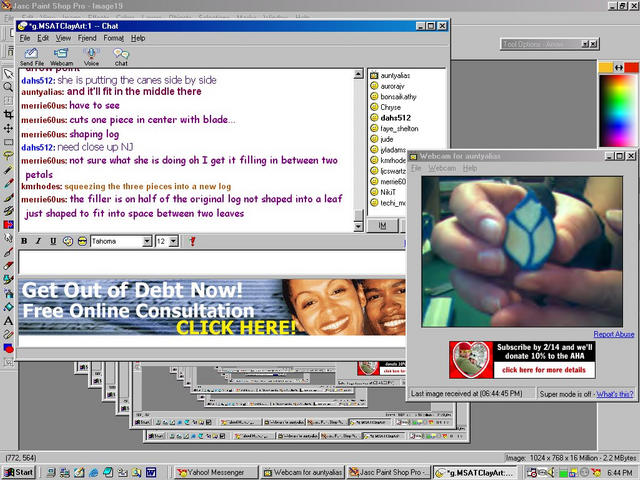Screen dimensions: 640x480
Task: Open the emoticon smiley picker
Action: [82, 241]
